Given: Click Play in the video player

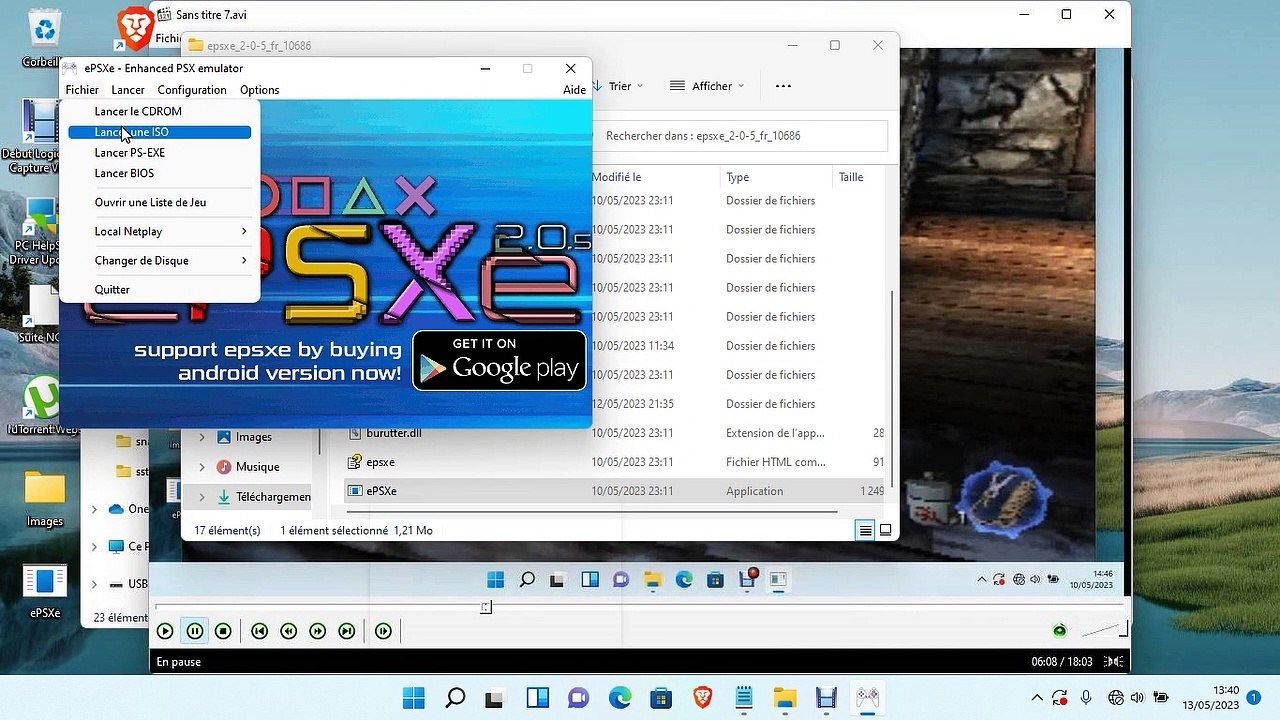Looking at the screenshot, I should [x=165, y=631].
